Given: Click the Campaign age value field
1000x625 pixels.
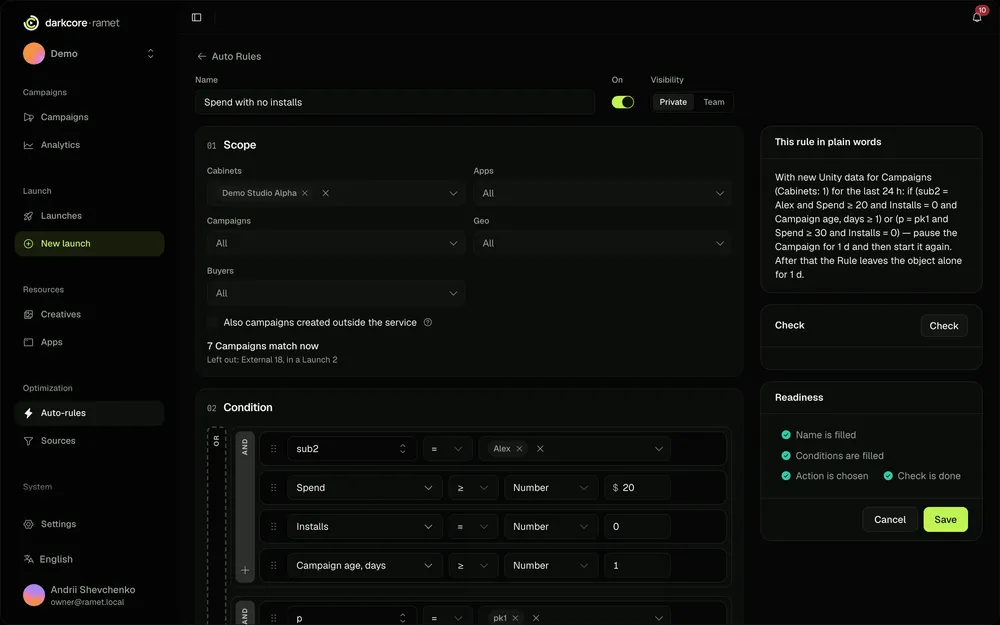Looking at the screenshot, I should (637, 566).
